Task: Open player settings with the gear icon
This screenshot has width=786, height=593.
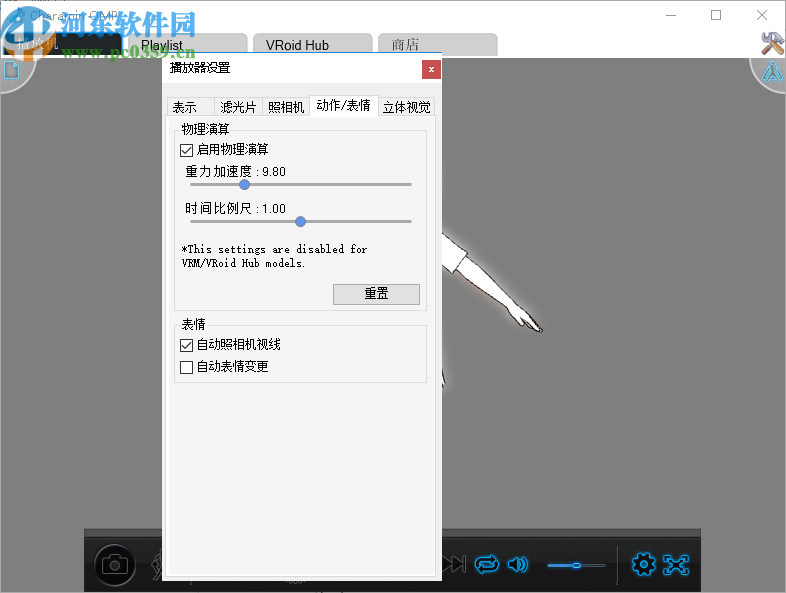Action: click(x=643, y=564)
